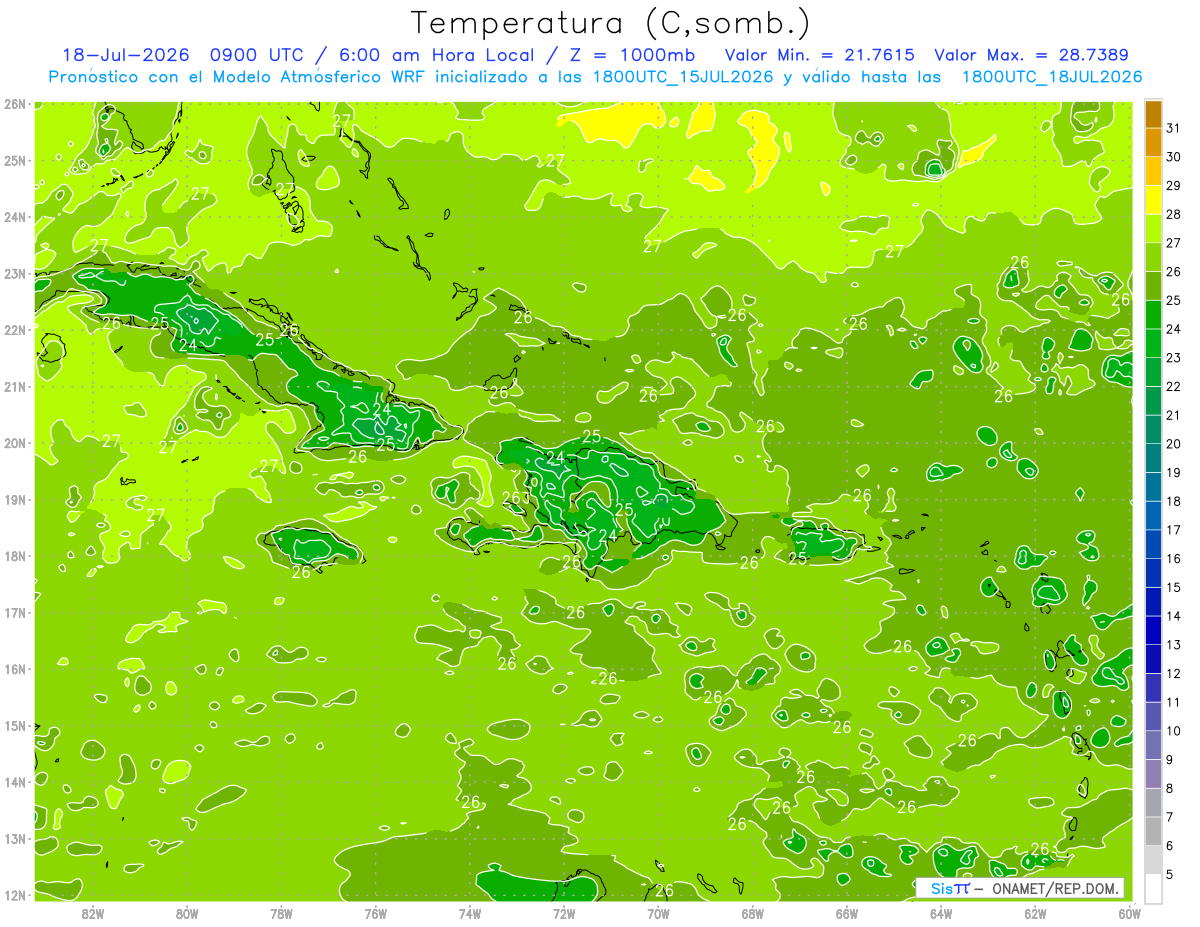Click the '68W' longitude axis label
This screenshot has height=927, width=1200.
[753, 913]
